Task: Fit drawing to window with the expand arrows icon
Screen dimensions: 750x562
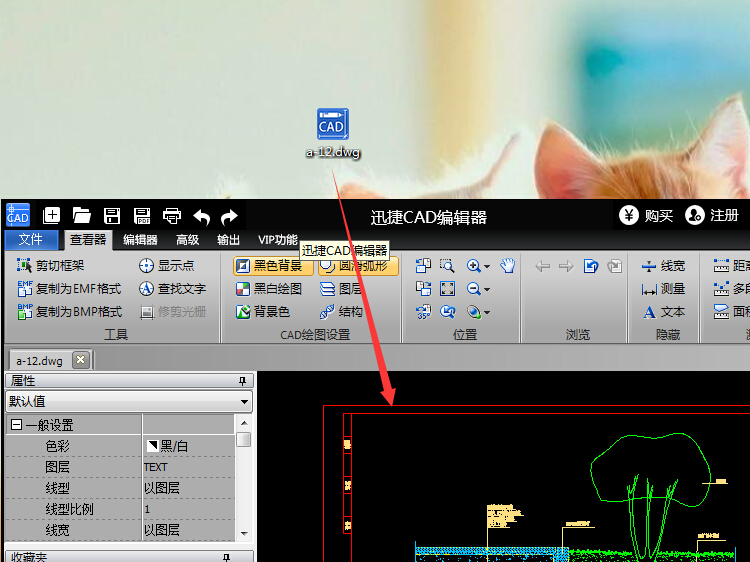Action: [447, 288]
